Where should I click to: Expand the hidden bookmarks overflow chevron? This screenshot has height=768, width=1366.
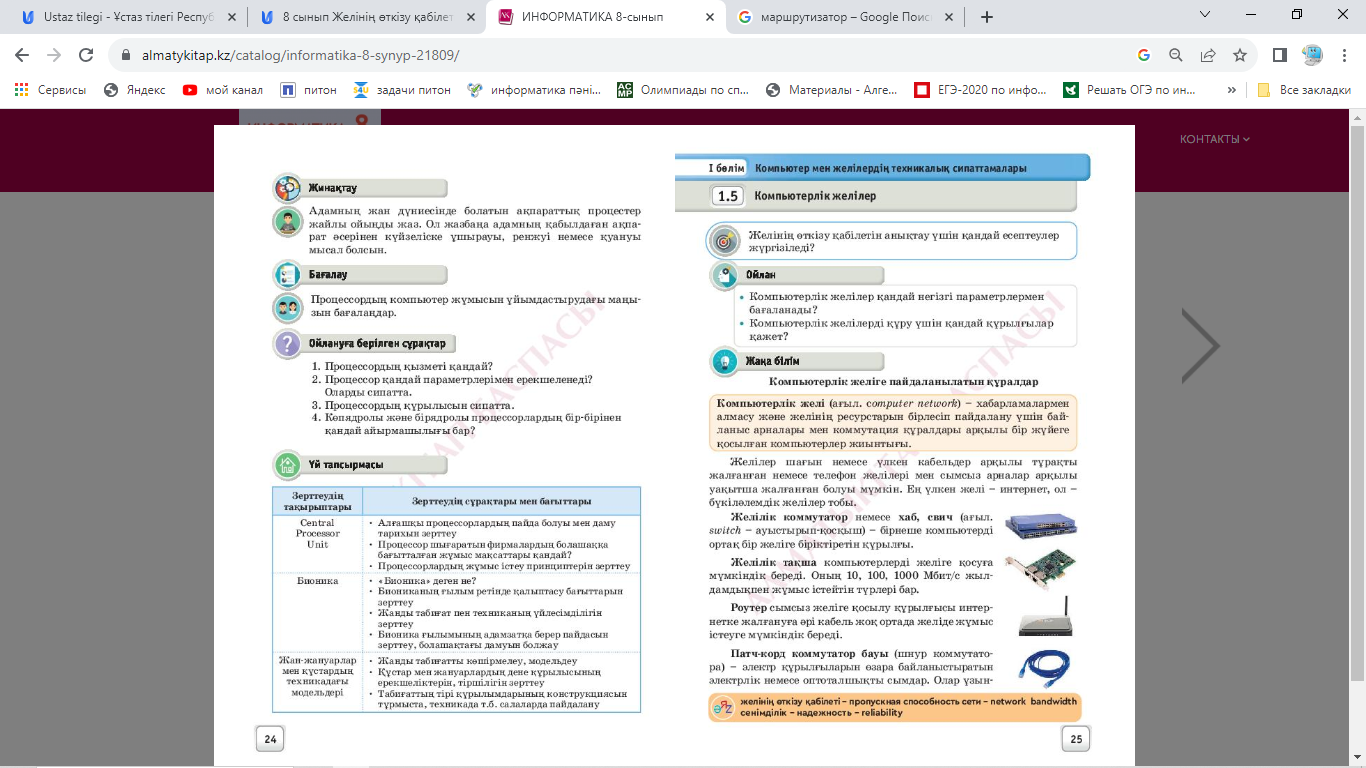click(x=1231, y=90)
